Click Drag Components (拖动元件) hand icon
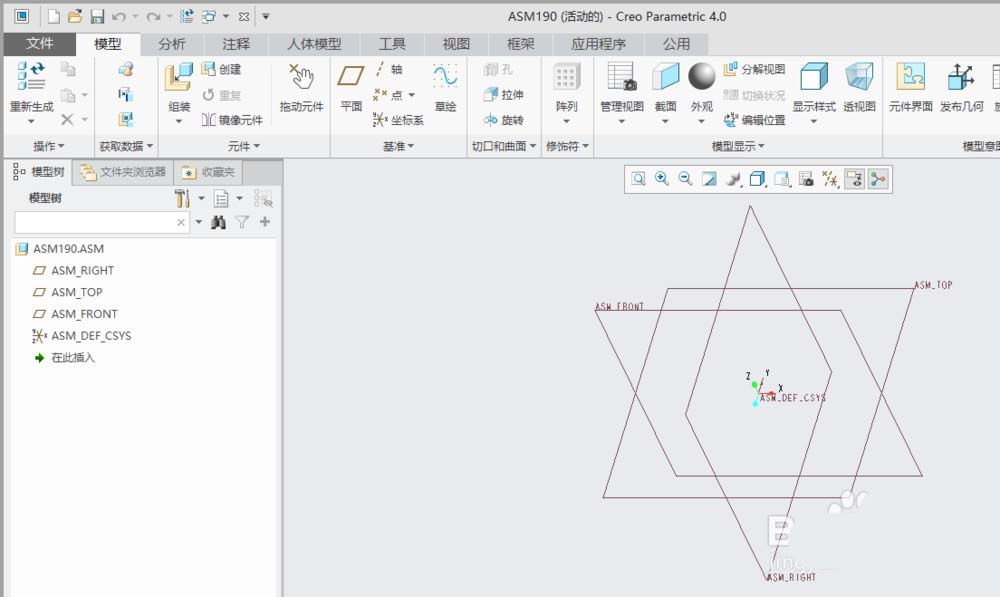 tap(301, 77)
